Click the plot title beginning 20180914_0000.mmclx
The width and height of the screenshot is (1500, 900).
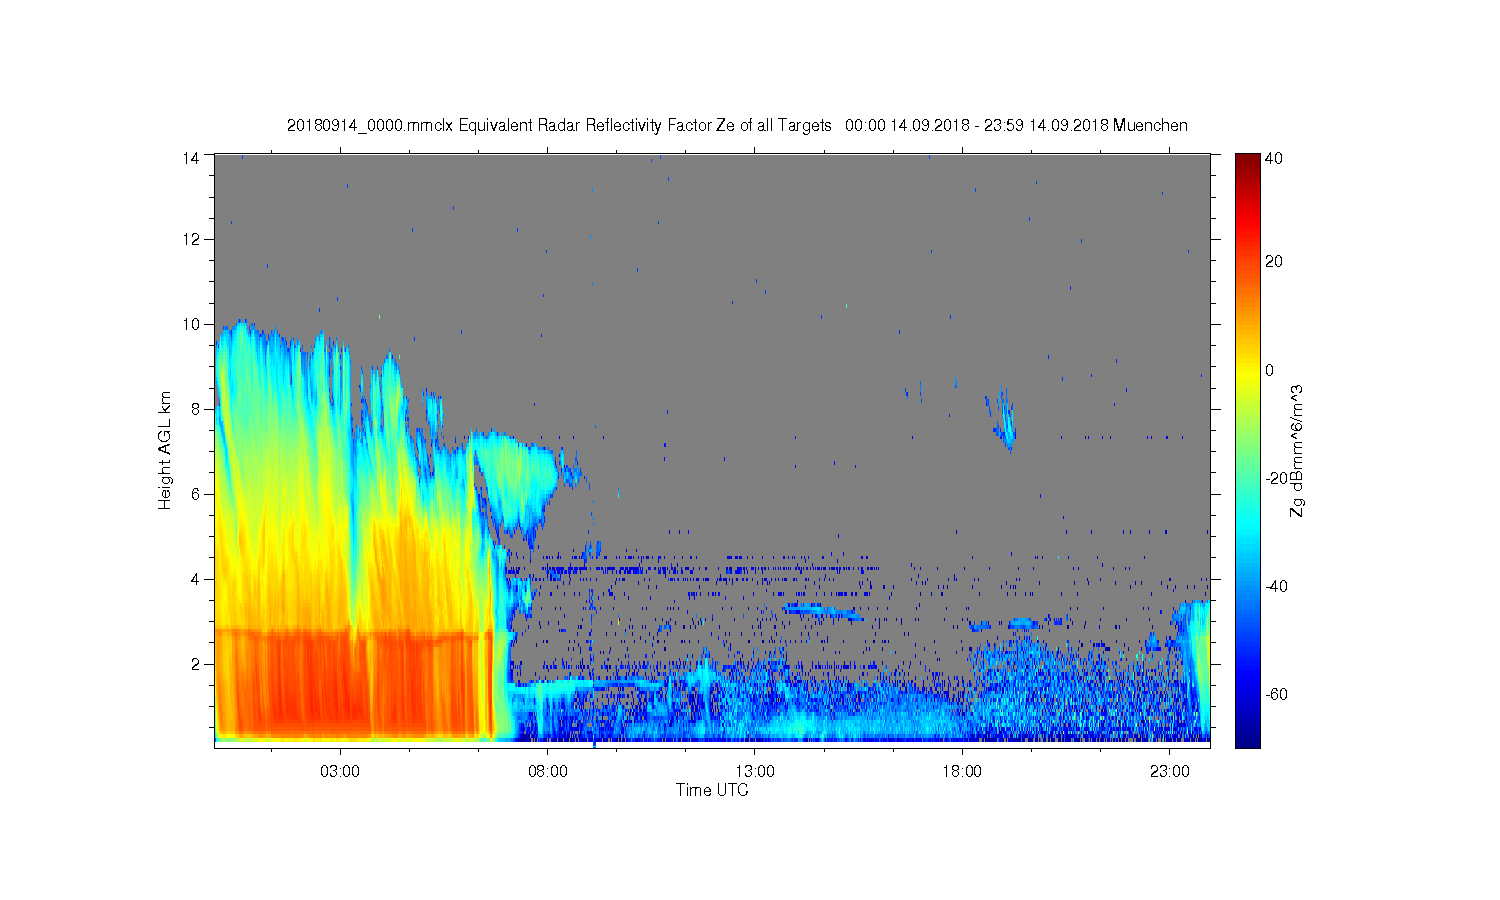(737, 126)
